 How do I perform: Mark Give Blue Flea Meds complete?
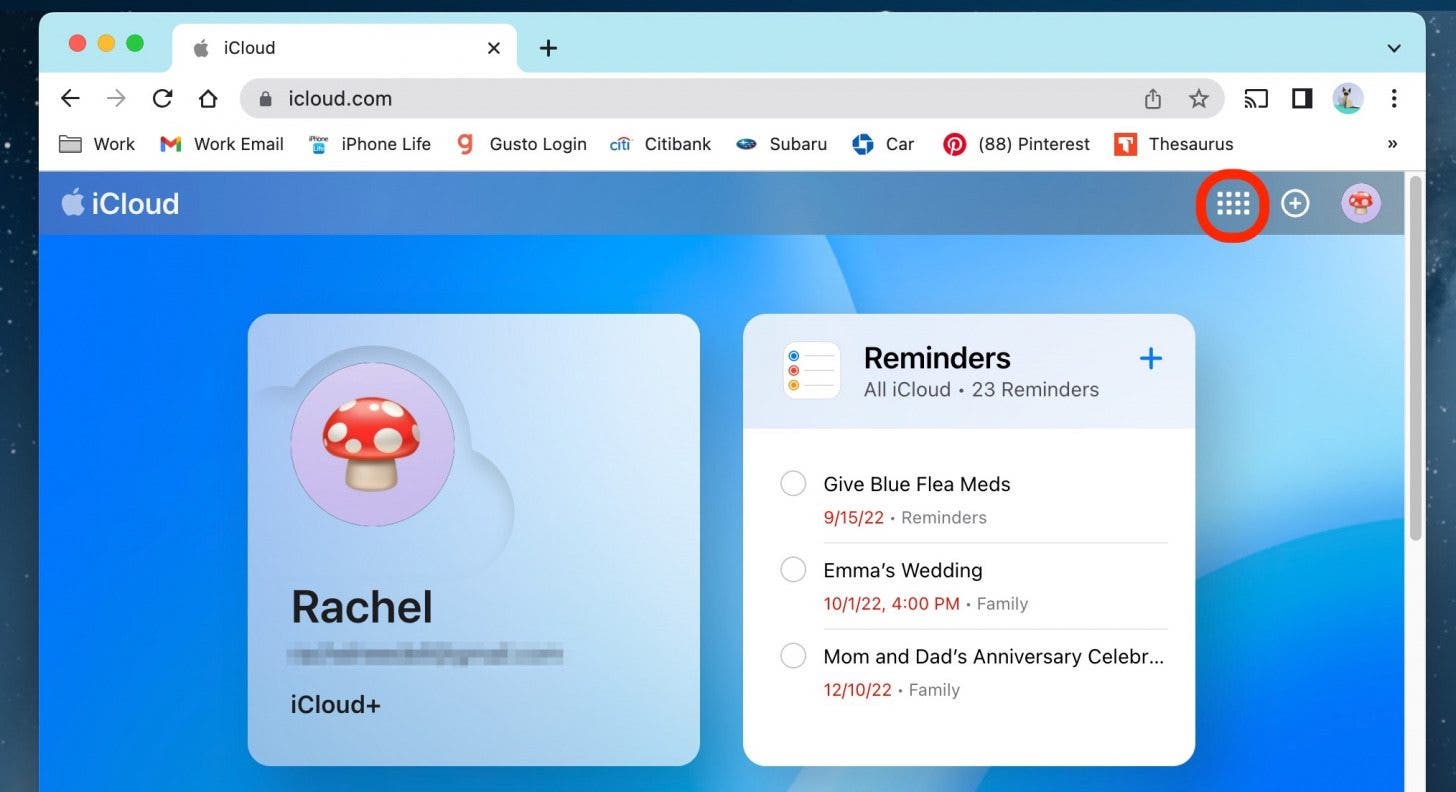point(793,484)
